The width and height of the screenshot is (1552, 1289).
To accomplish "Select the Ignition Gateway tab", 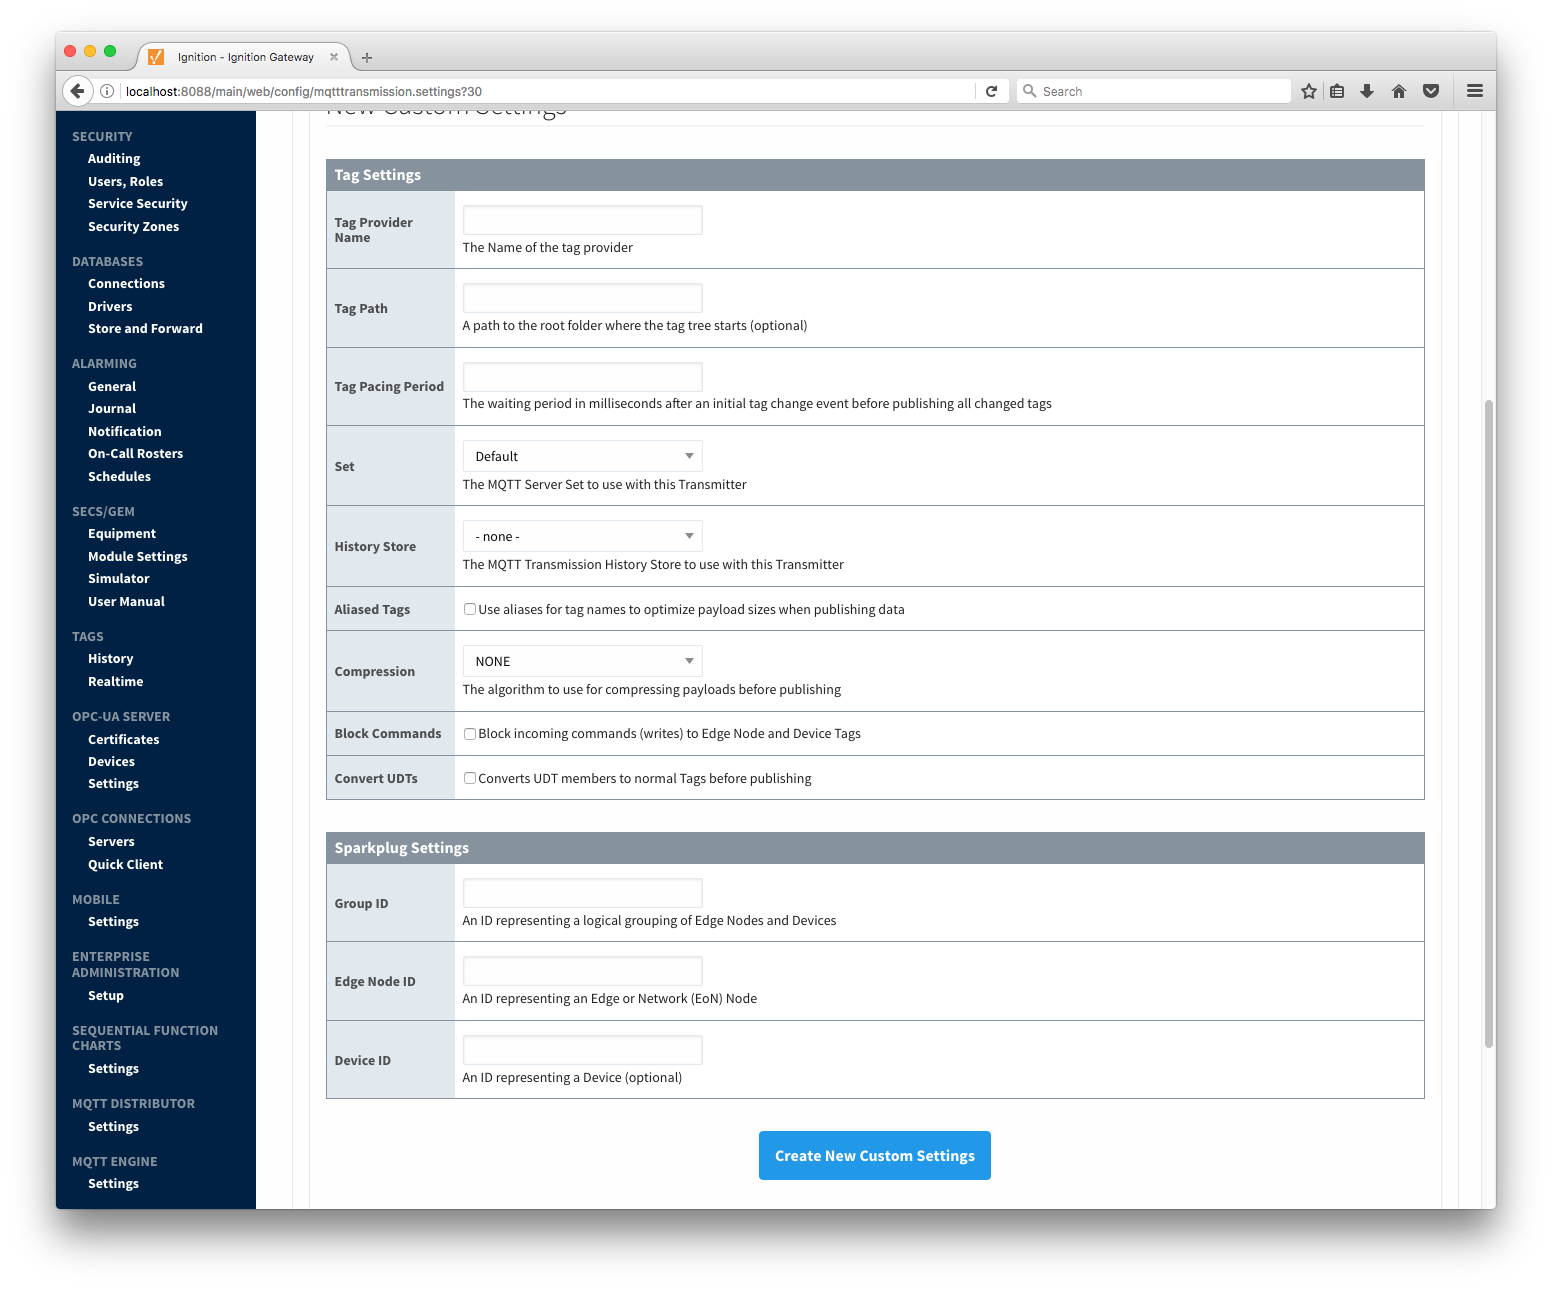I will pyautogui.click(x=244, y=57).
